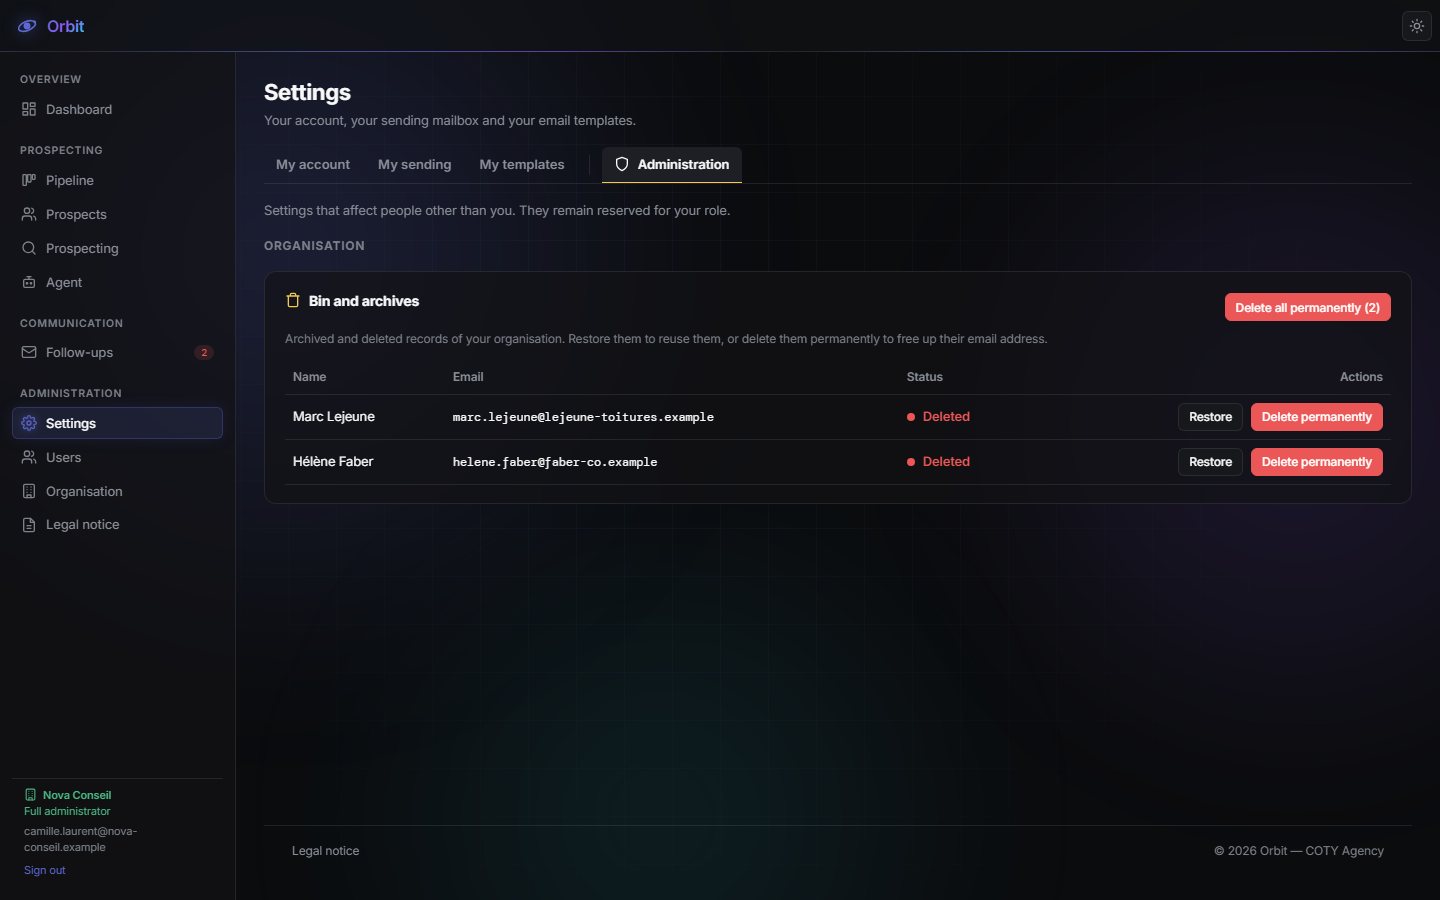
Task: Select the Administration tab label
Action: pyautogui.click(x=683, y=164)
